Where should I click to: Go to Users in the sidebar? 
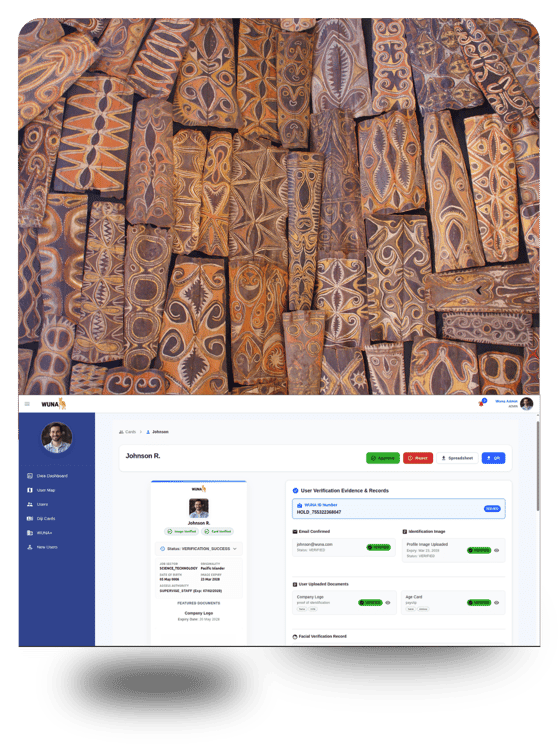tap(37, 504)
